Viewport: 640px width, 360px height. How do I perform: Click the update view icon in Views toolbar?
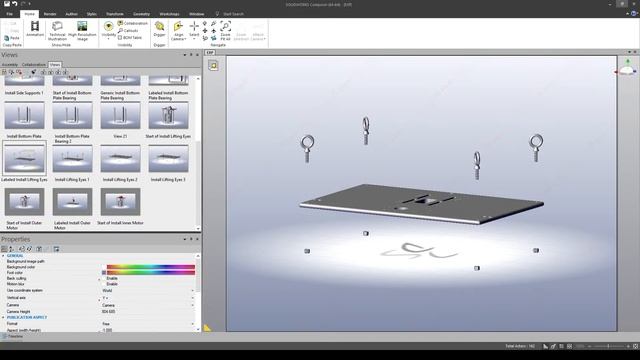pos(11,72)
